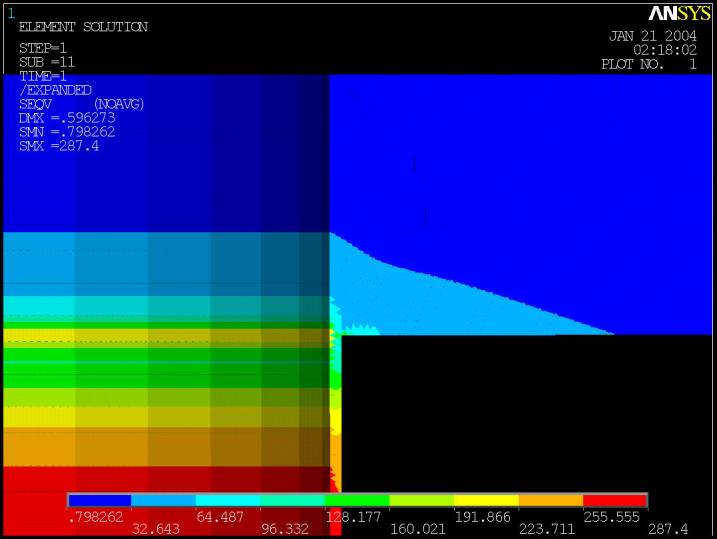
Task: Click the window number 1 in top-left corner
Action: [11, 14]
